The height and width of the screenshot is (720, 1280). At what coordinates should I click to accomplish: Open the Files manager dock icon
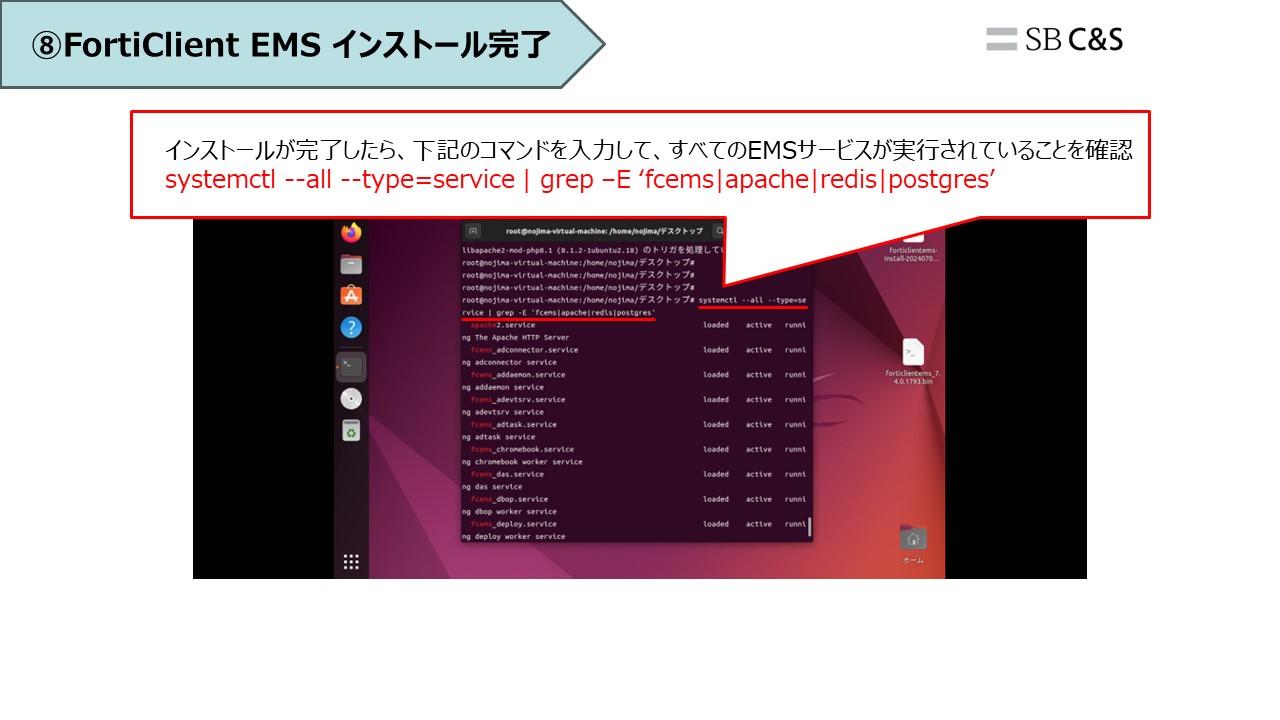351,265
